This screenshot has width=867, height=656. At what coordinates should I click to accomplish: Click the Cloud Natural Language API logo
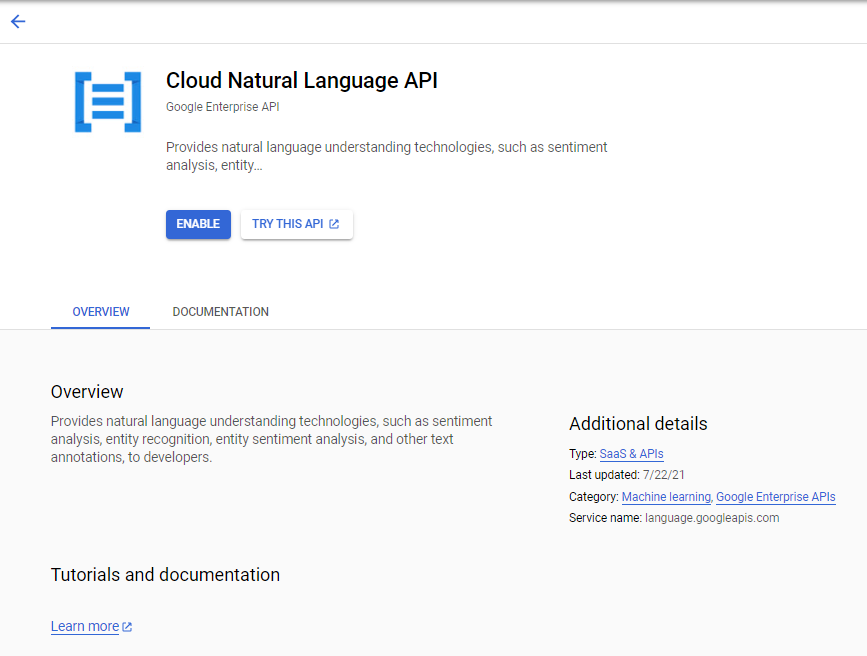pyautogui.click(x=108, y=101)
